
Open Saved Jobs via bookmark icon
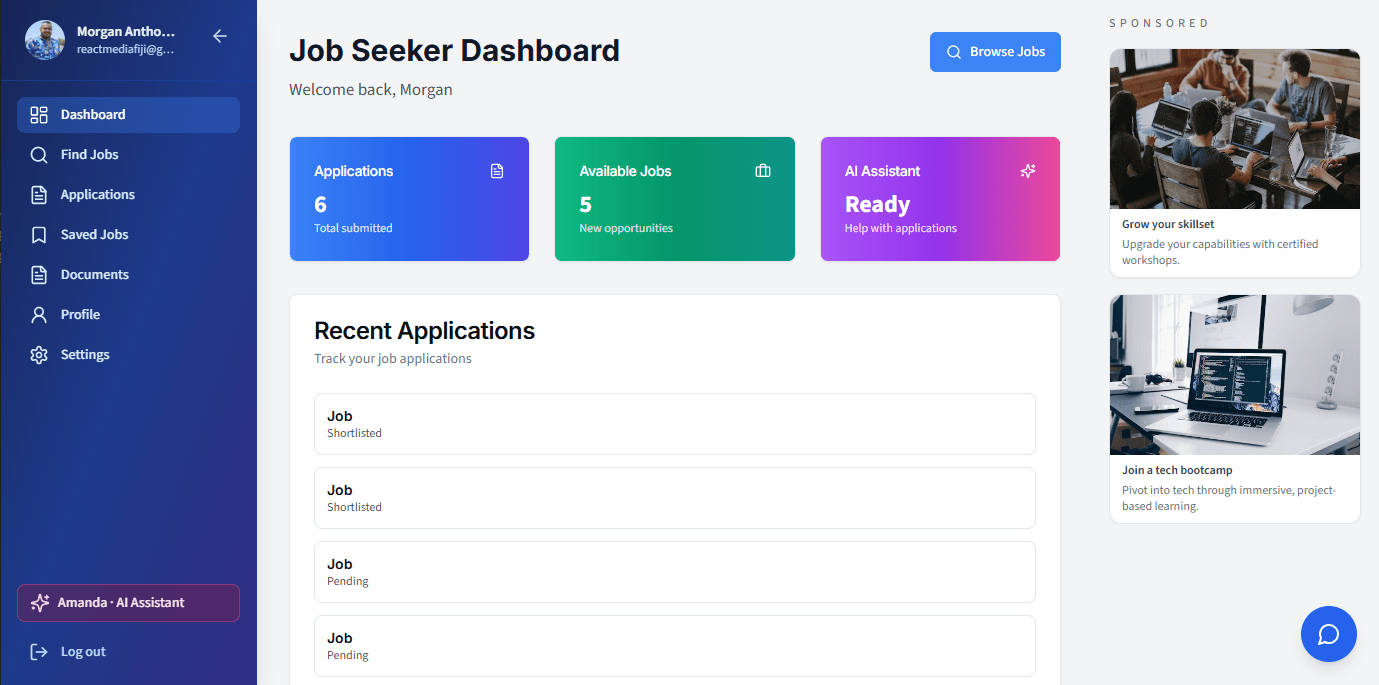coord(40,234)
